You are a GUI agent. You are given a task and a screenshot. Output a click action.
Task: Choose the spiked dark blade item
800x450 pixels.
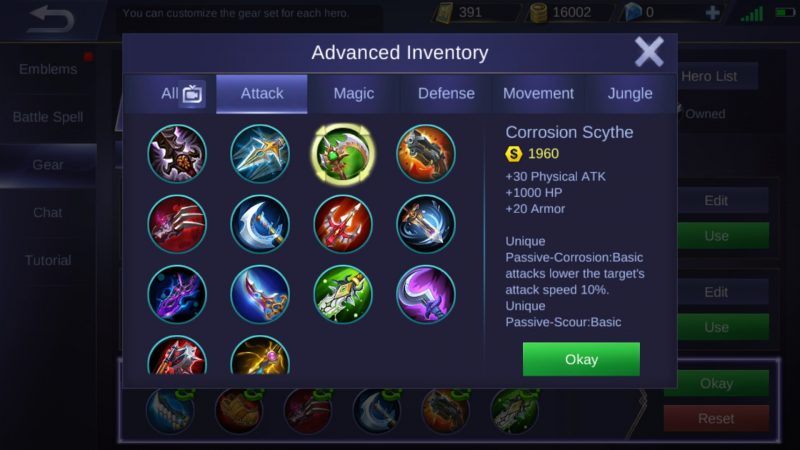(177, 154)
